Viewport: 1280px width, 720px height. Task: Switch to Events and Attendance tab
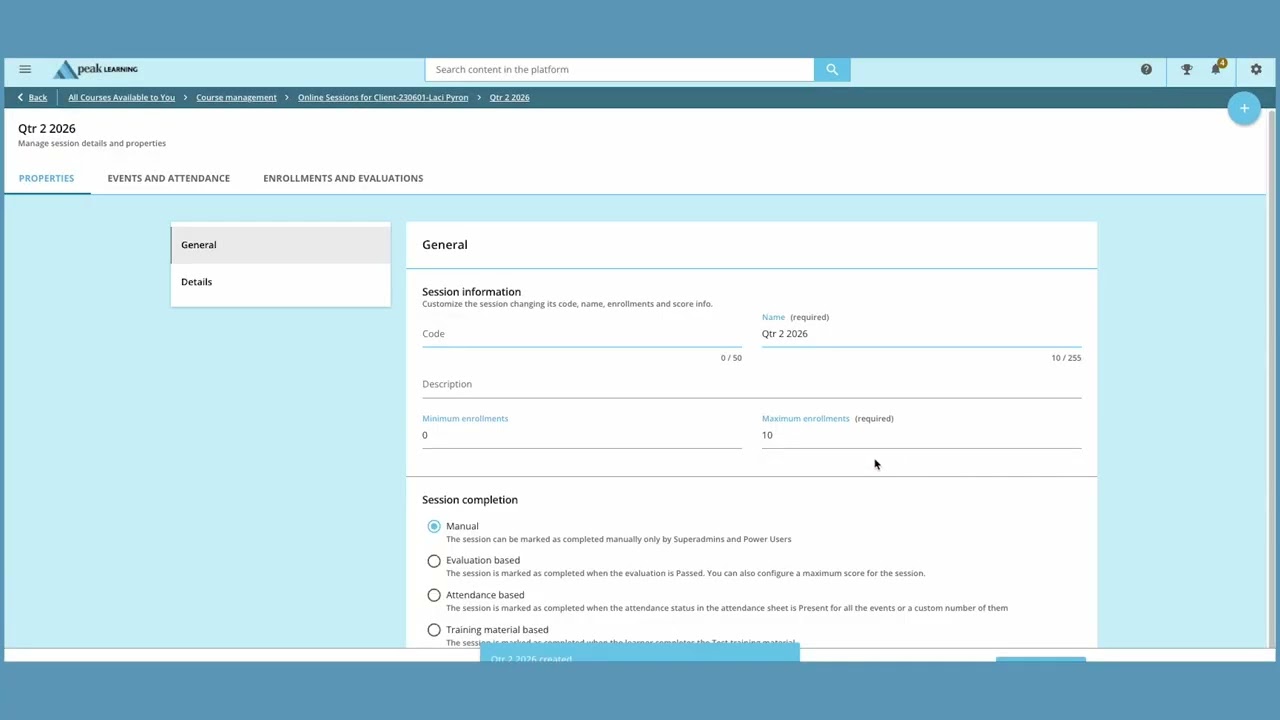169,178
